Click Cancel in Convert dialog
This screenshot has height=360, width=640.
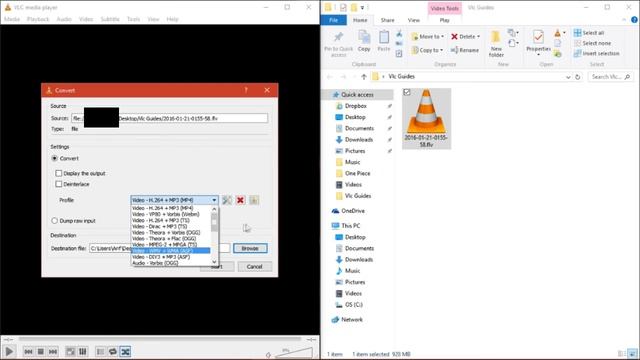254,267
